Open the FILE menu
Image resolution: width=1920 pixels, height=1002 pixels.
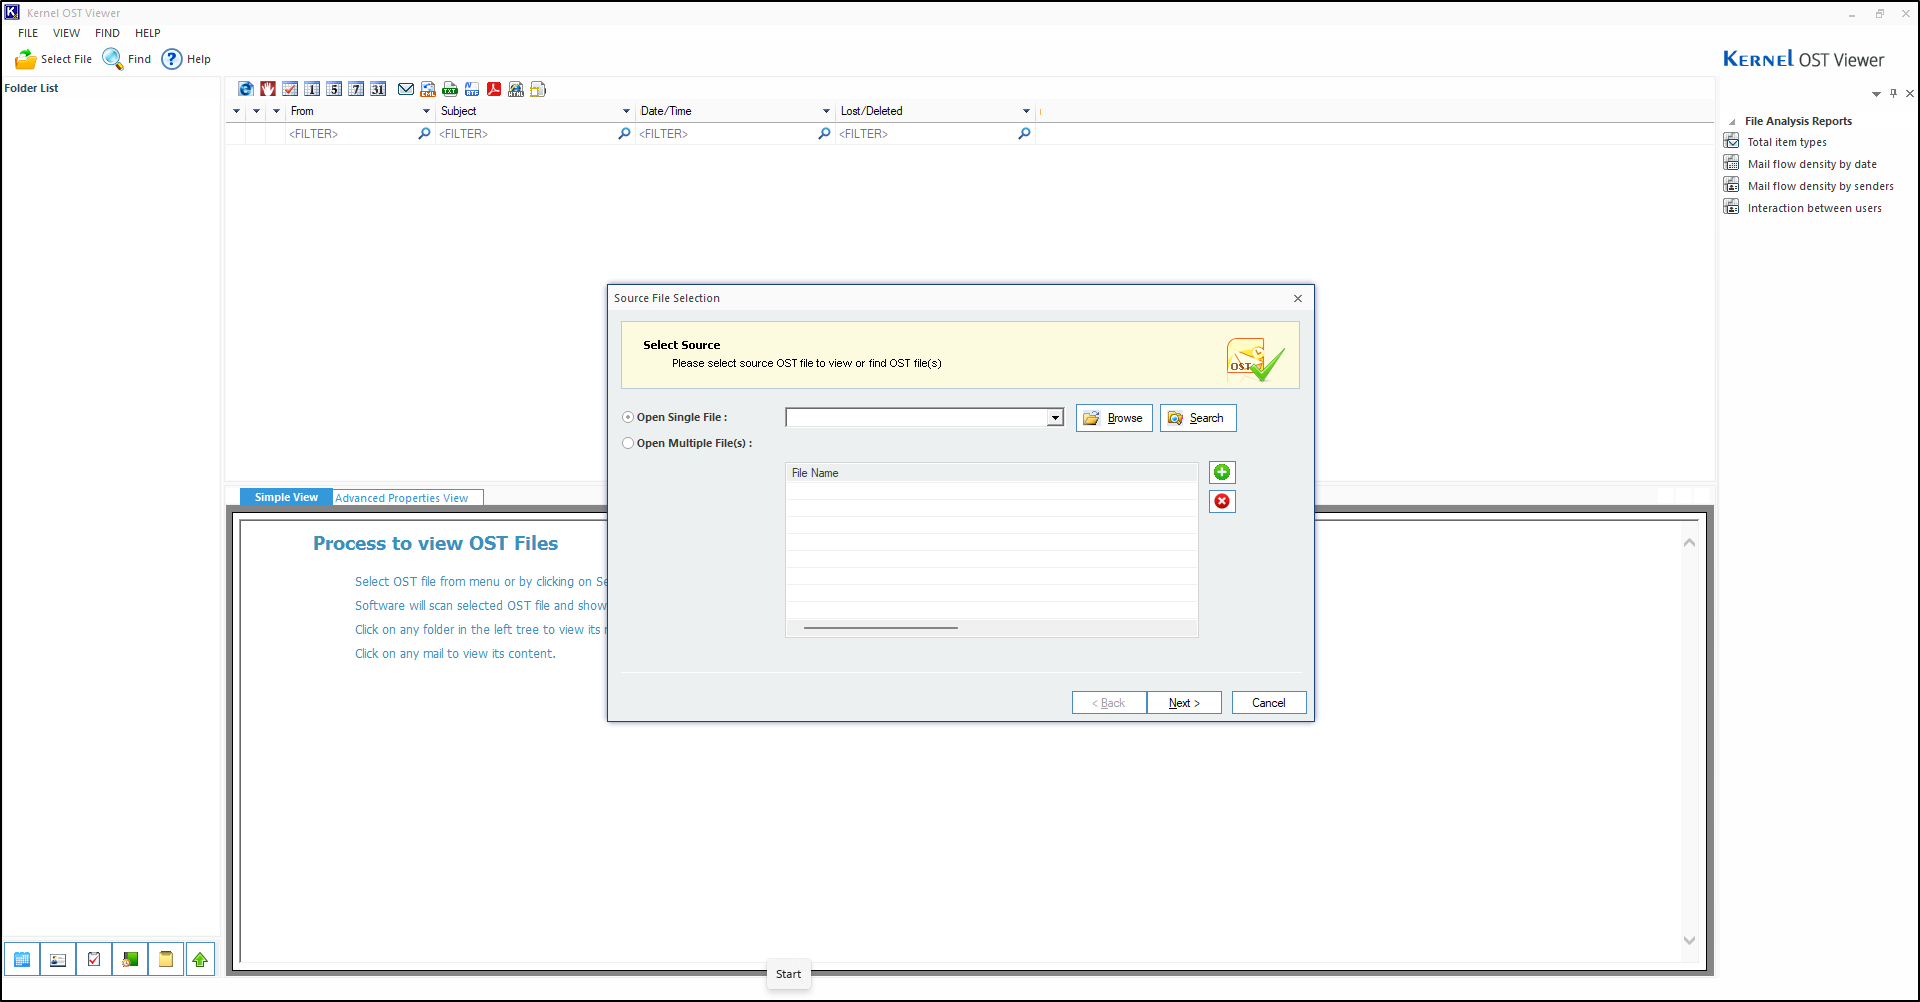[28, 33]
